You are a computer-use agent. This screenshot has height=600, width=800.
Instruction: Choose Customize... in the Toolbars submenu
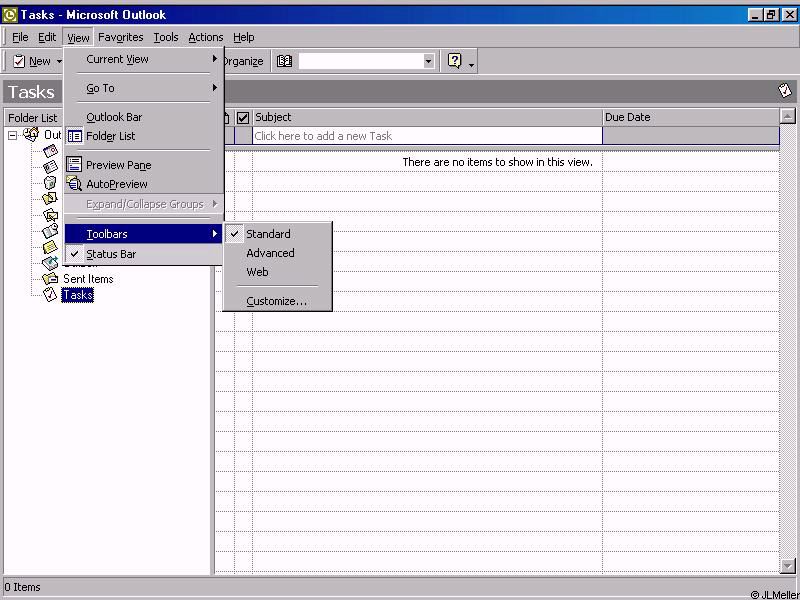coord(276,301)
